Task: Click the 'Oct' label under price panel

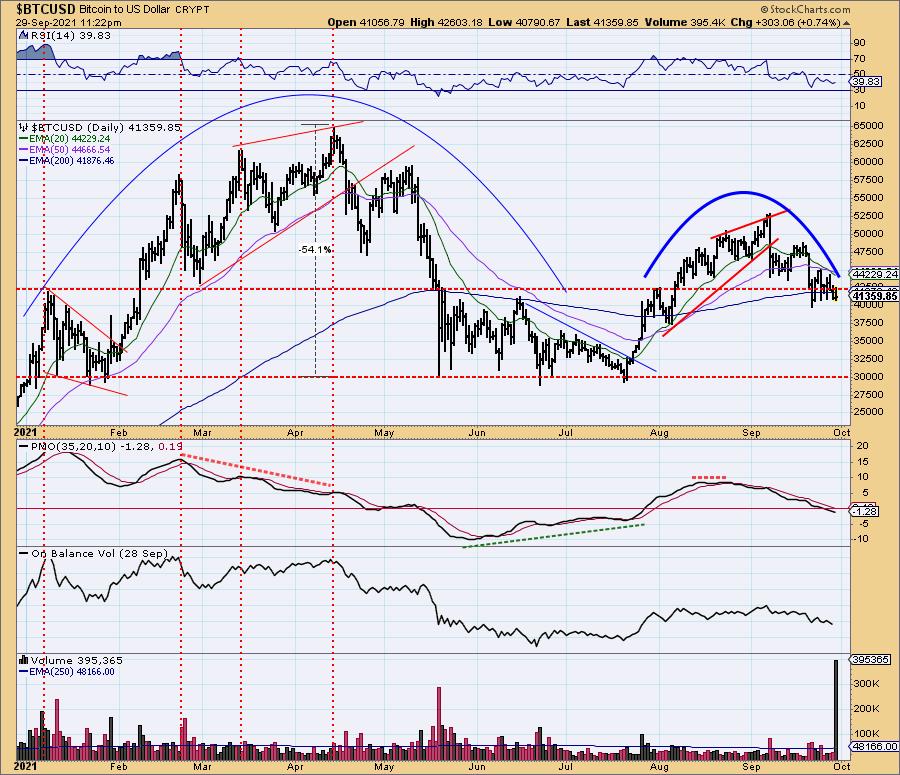Action: (841, 432)
